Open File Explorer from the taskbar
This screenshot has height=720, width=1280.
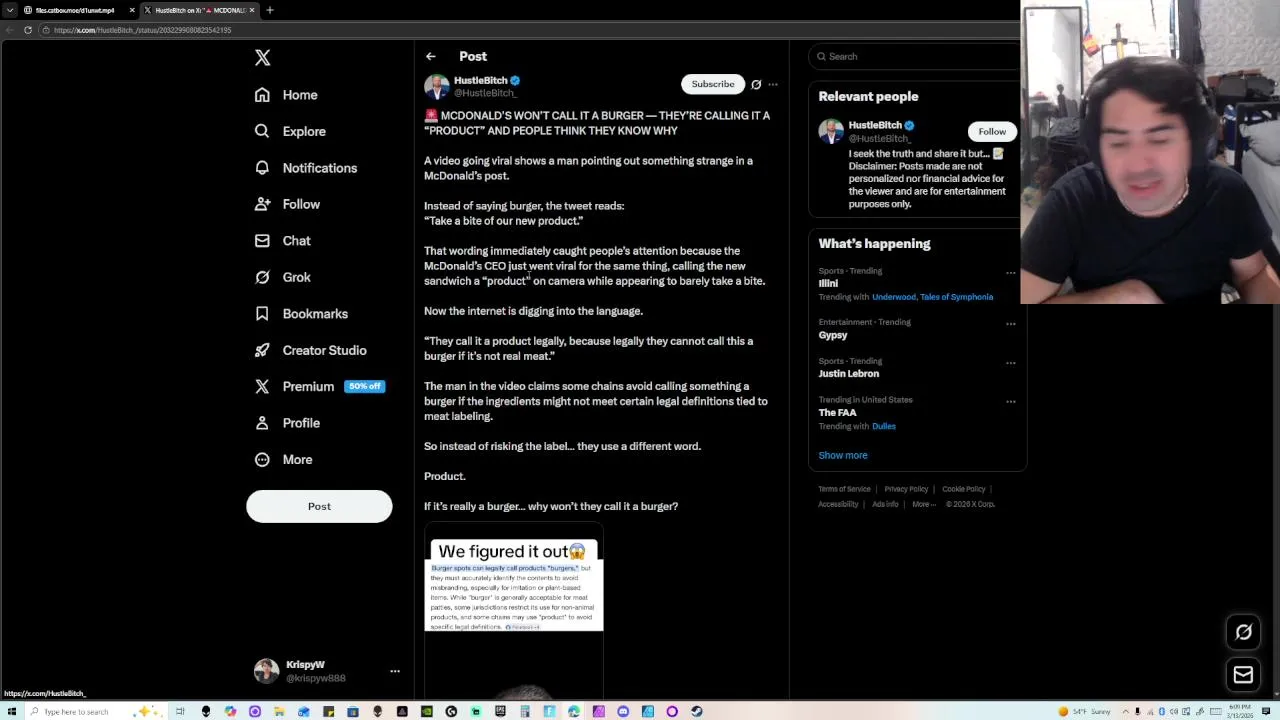pos(279,711)
